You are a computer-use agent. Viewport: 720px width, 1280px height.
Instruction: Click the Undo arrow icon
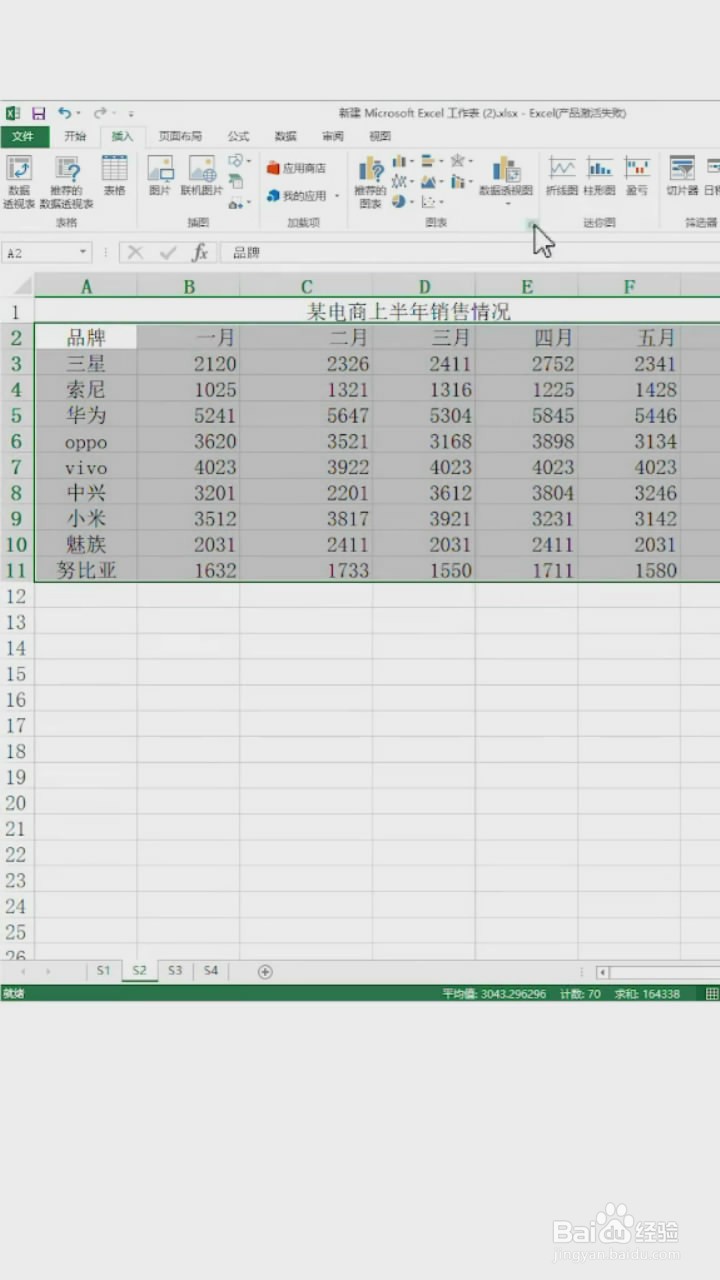64,113
